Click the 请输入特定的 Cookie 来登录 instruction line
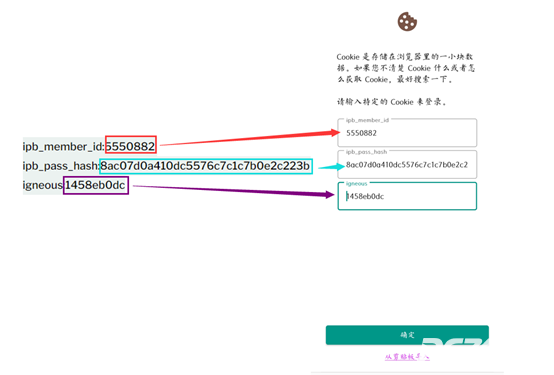Image resolution: width=554 pixels, height=375 pixels. [391, 102]
